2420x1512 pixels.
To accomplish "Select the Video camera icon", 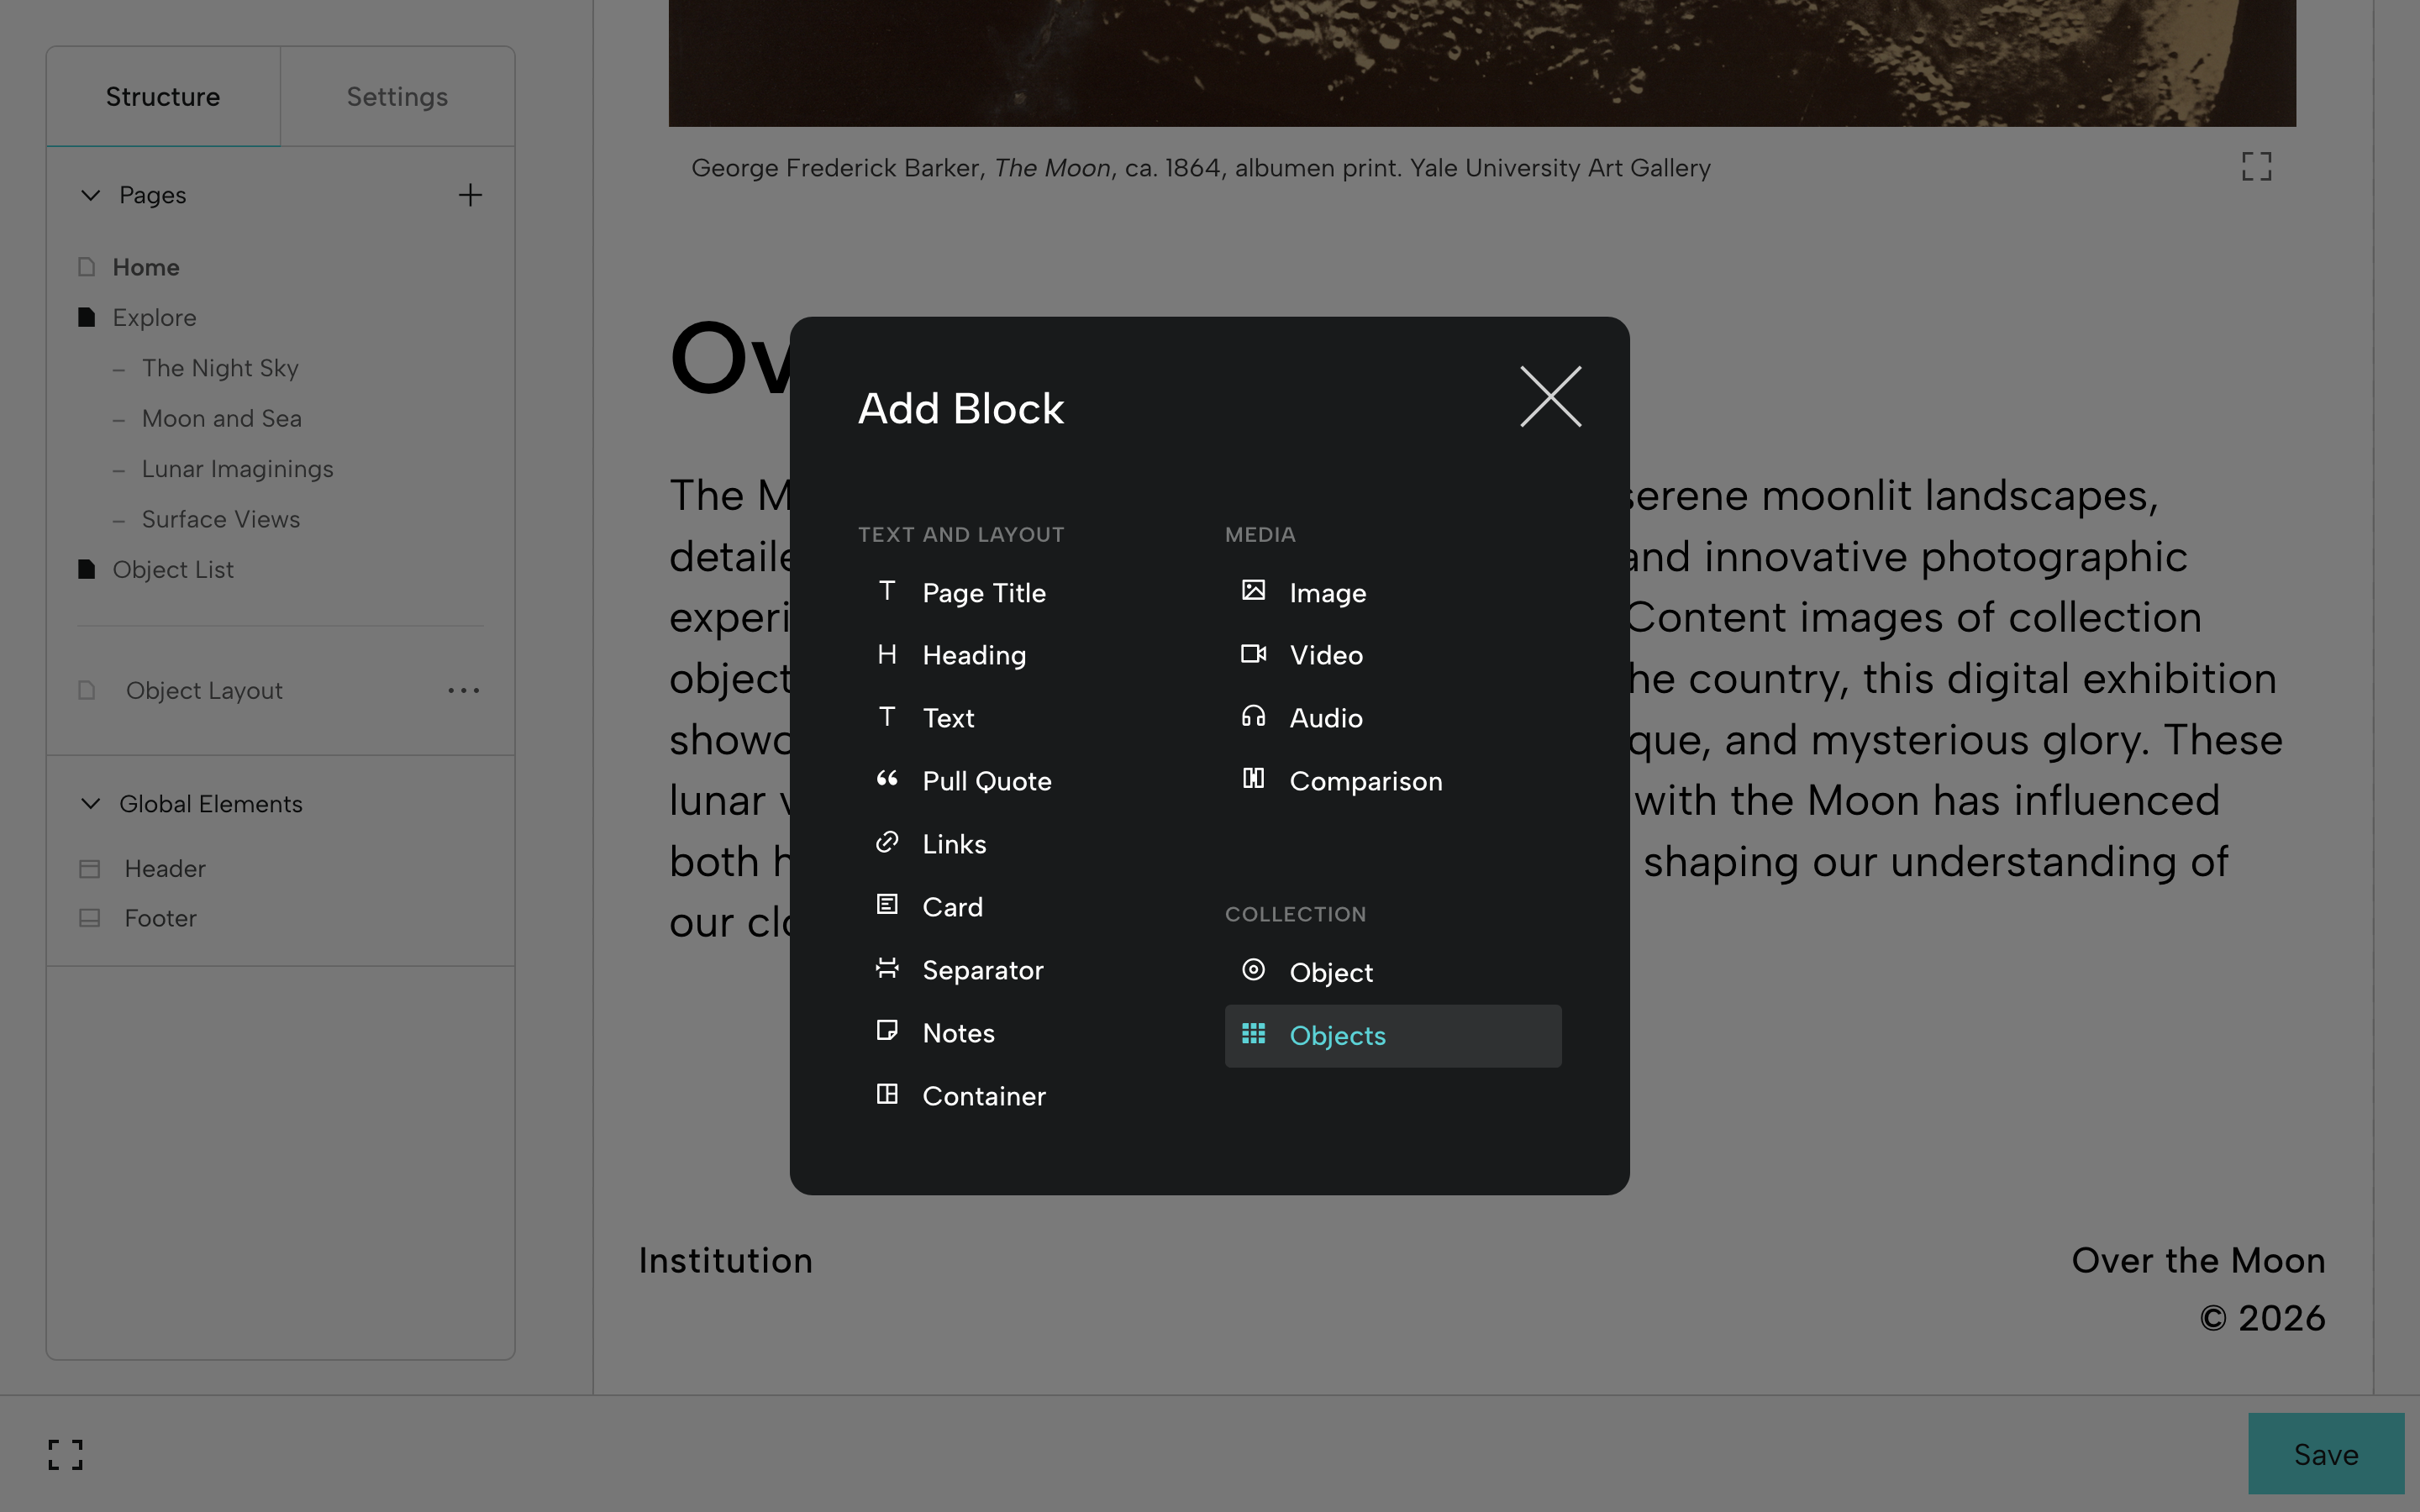I will [x=1253, y=654].
